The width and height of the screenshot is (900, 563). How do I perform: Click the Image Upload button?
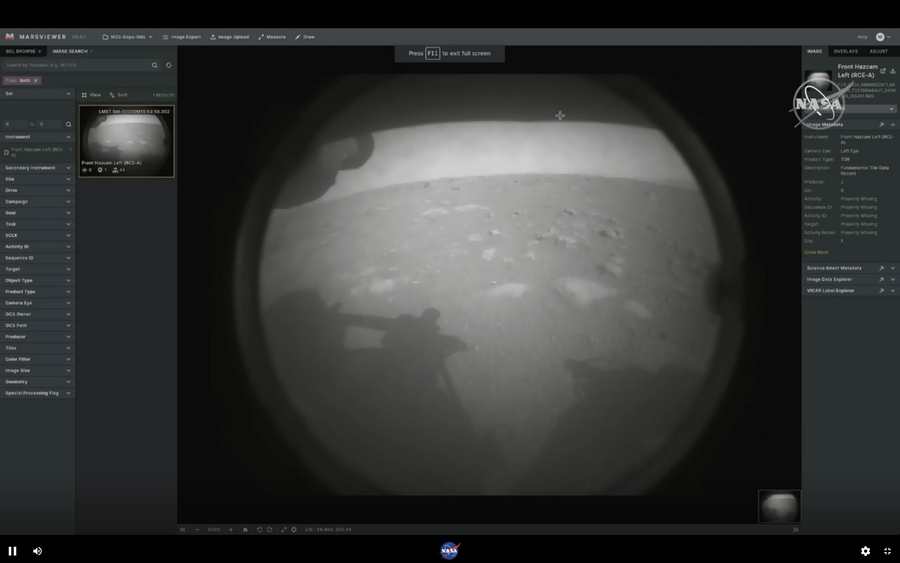pyautogui.click(x=230, y=37)
